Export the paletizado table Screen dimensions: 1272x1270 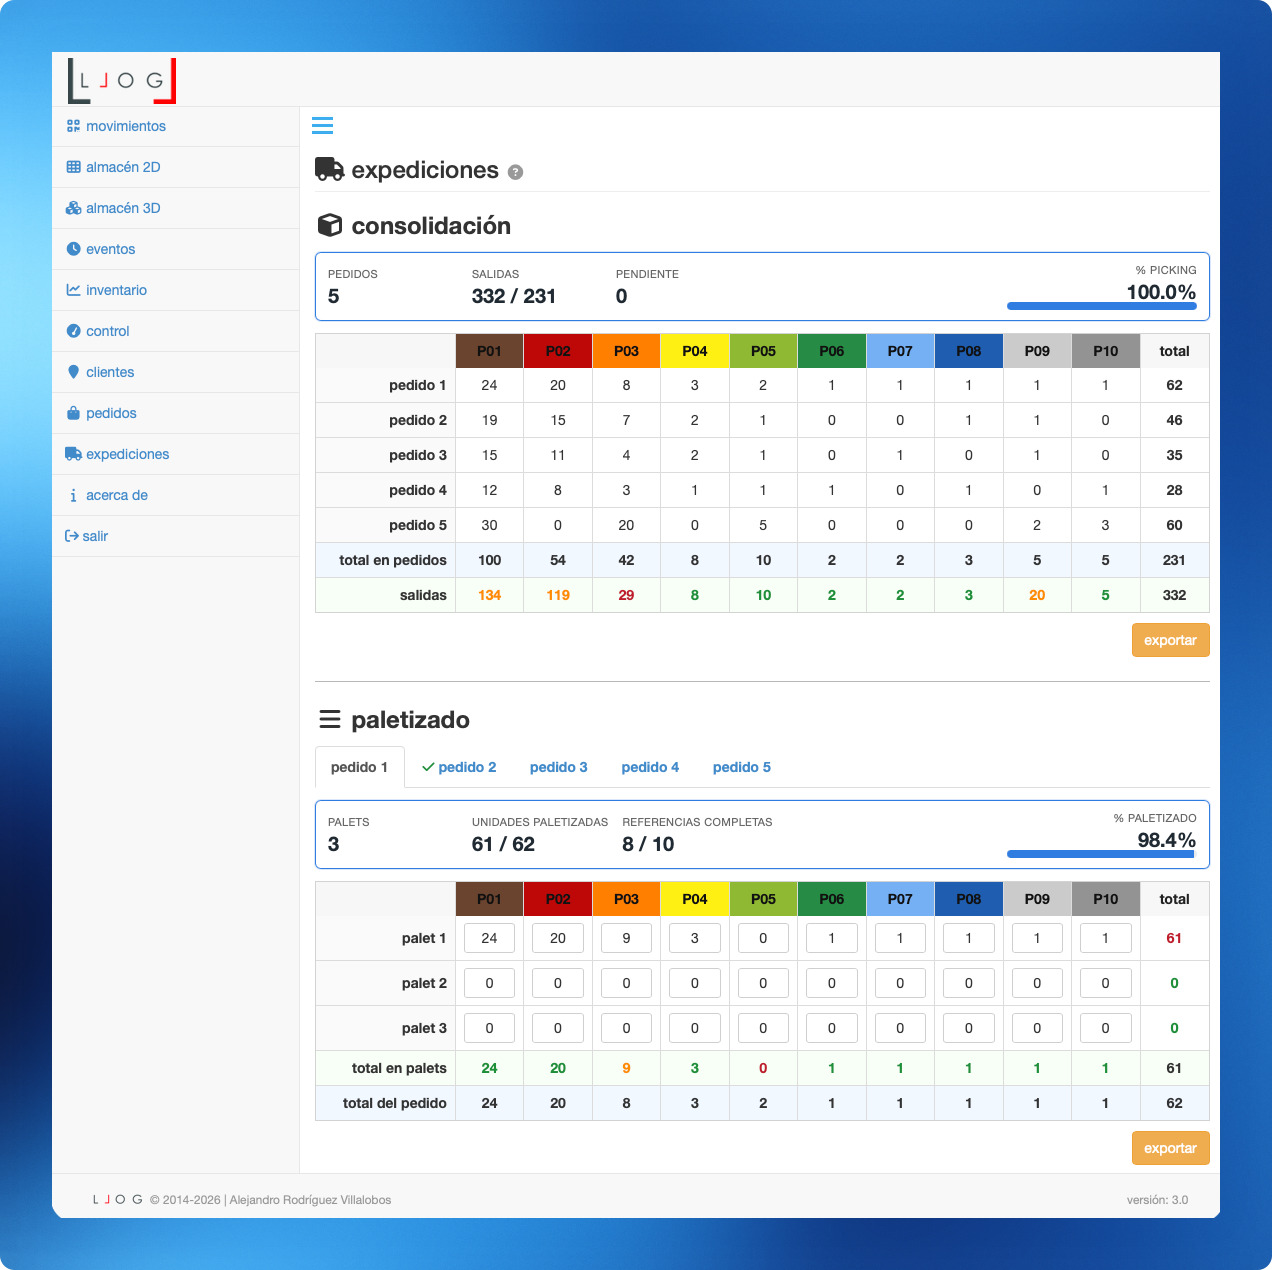(x=1170, y=1148)
